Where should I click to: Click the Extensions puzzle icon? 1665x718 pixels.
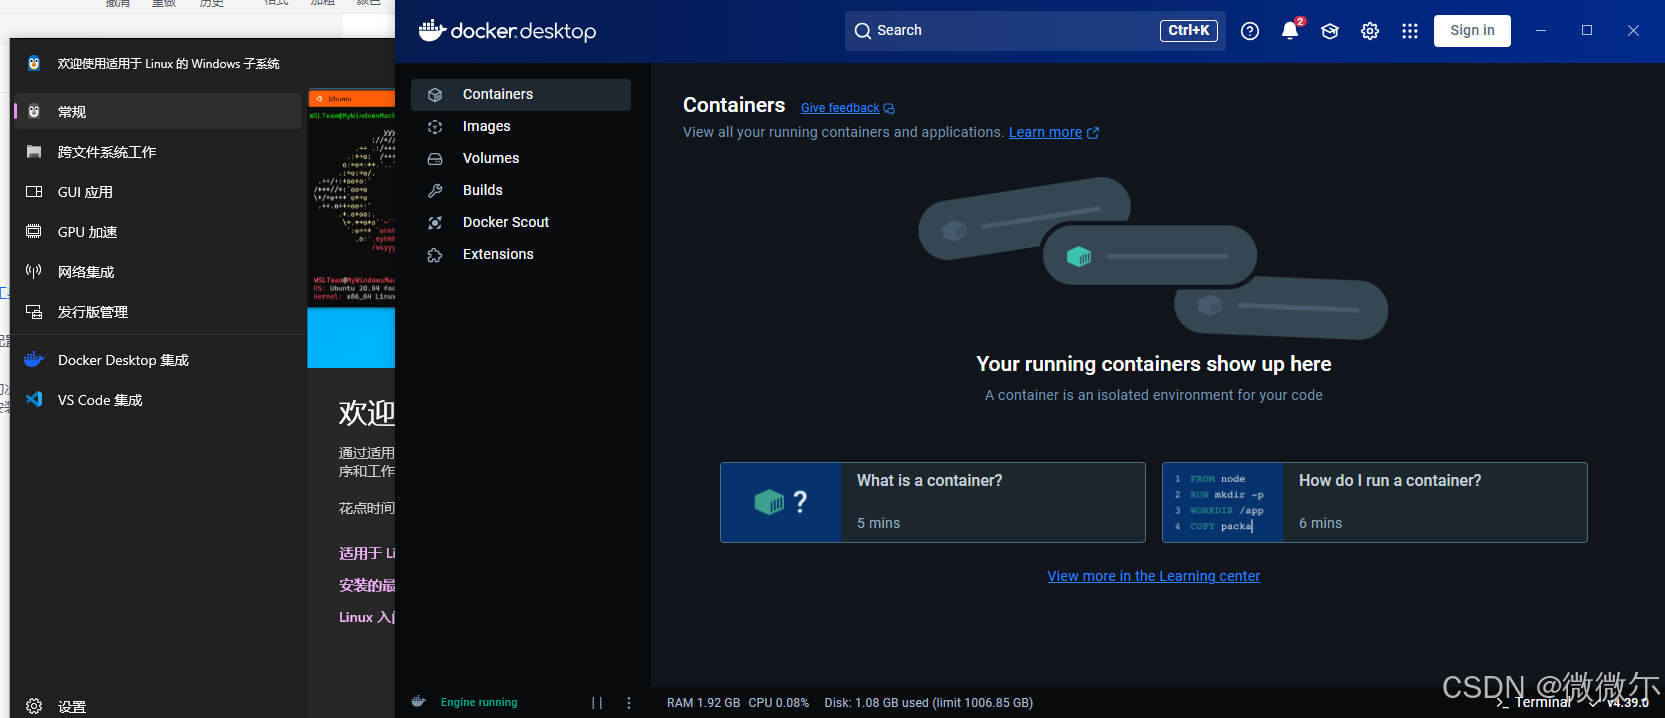(x=435, y=255)
